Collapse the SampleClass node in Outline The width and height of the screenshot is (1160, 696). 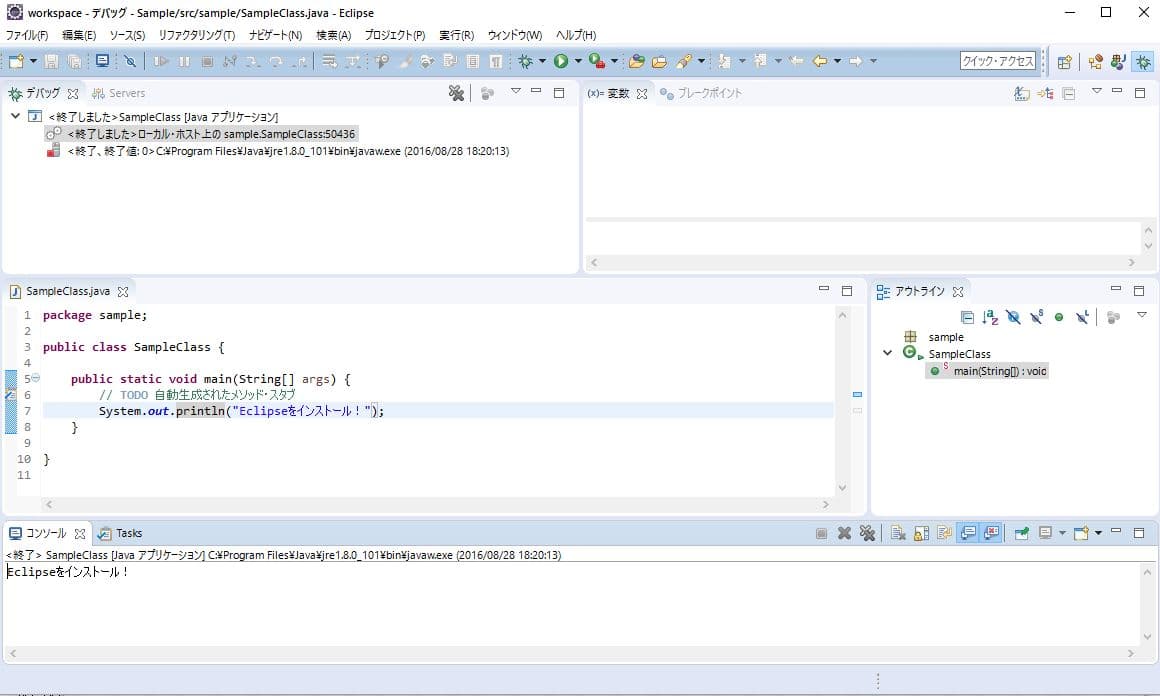coord(887,353)
